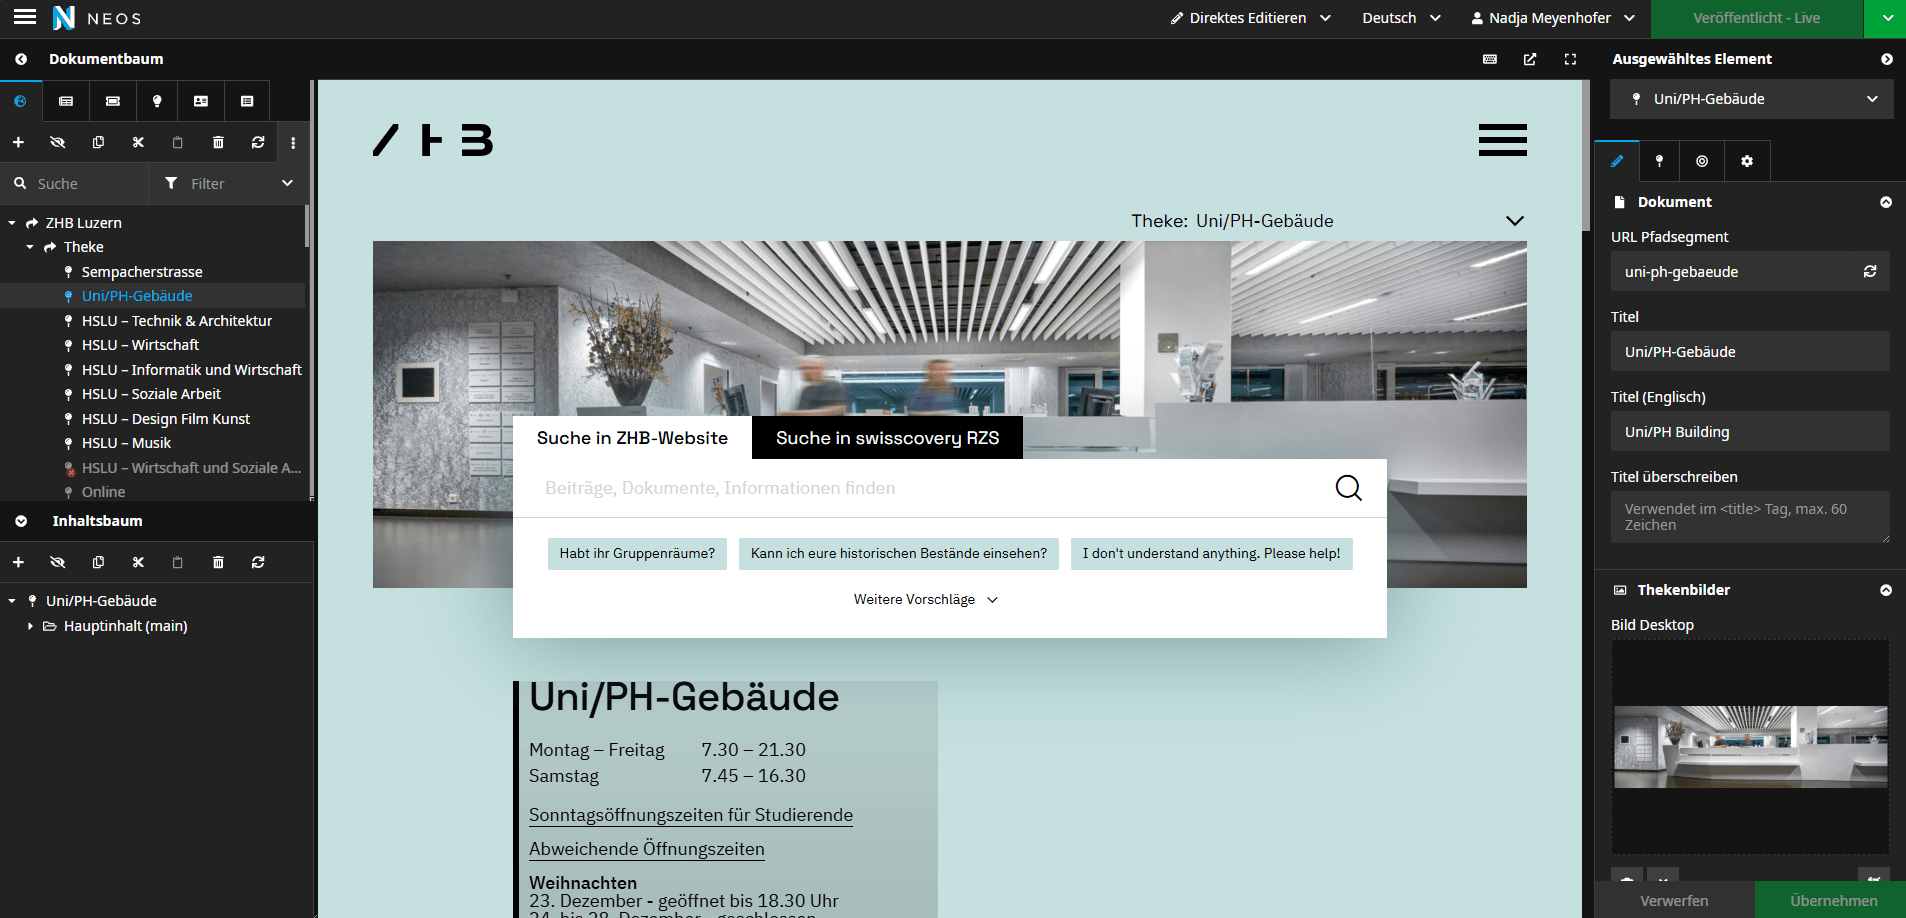The image size is (1906, 918).
Task: Open Sonntagsöffnungszeiten für Studierende link
Action: 691,815
